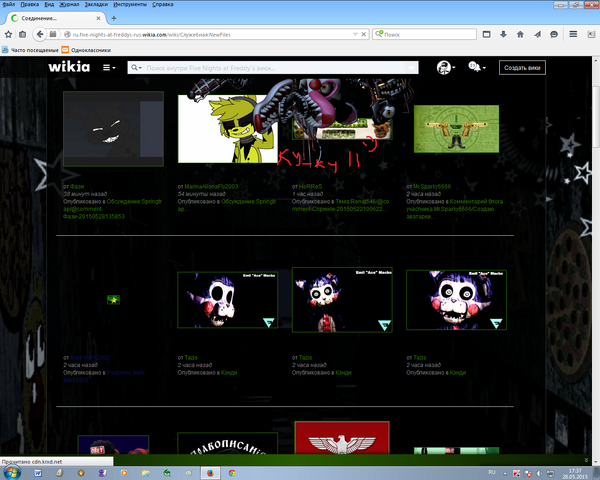Open Google Chrome from the taskbar
Viewport: 600px width, 480px height.
point(232,473)
